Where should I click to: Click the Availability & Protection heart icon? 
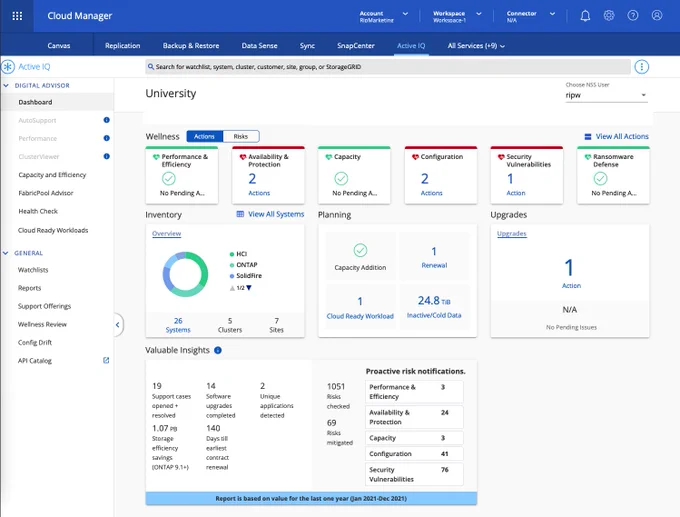243,157
